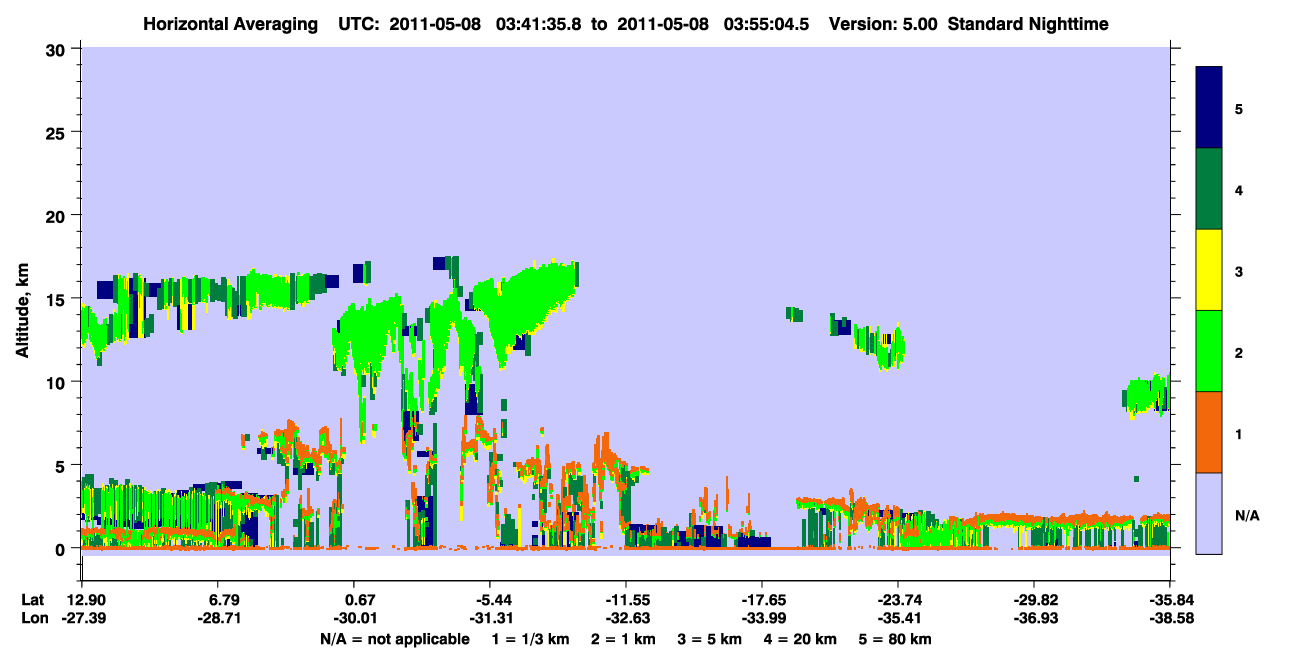Screen dimensions: 1300x667
Task: Click longitude value '-35.41'
Action: tap(898, 619)
